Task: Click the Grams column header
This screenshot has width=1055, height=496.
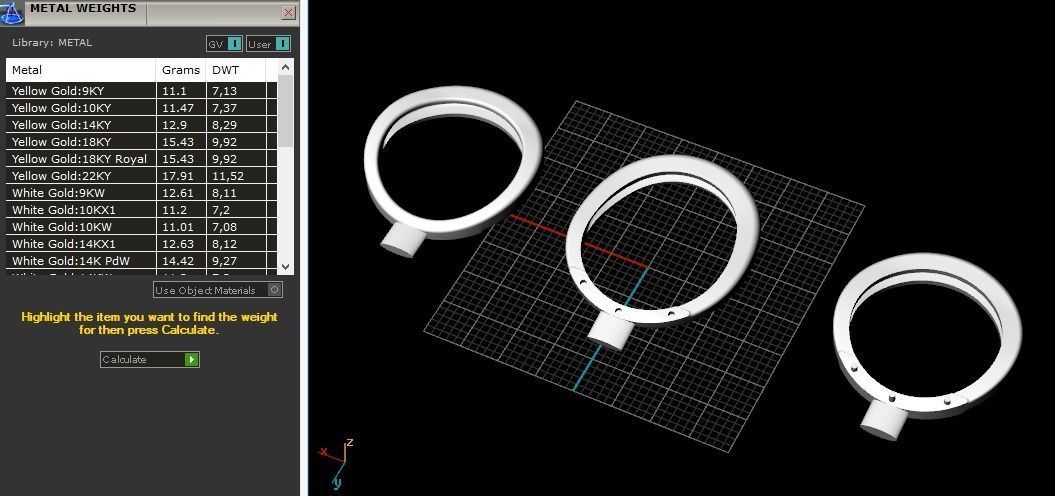Action: pyautogui.click(x=181, y=70)
